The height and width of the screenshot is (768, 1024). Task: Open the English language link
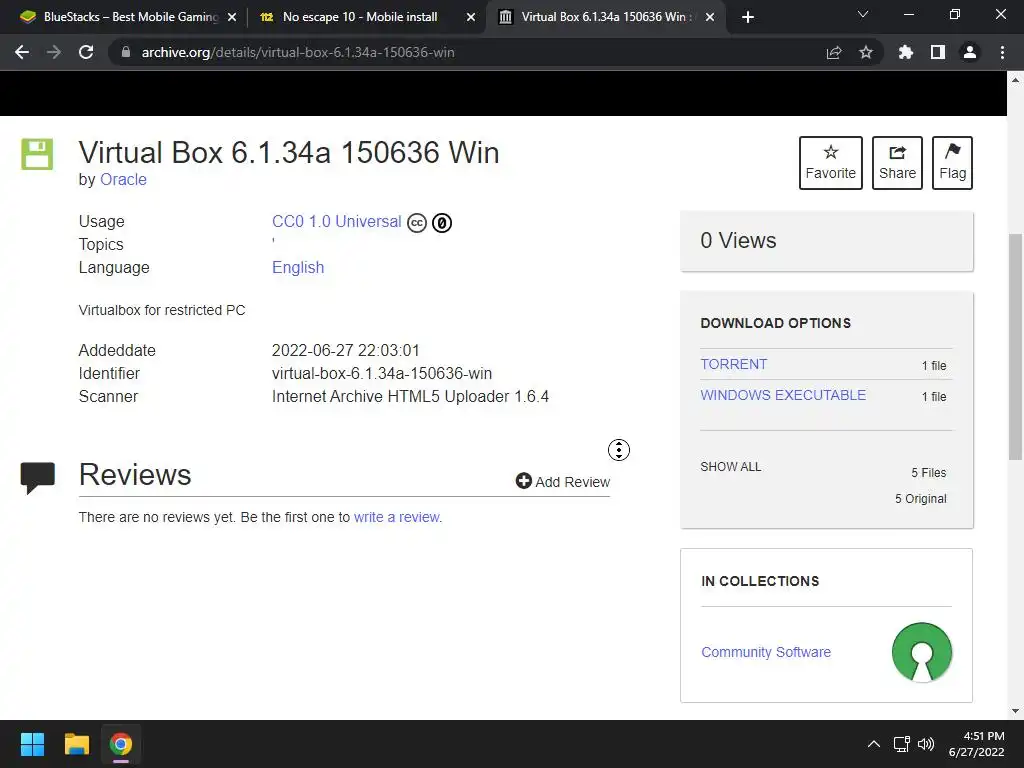coord(298,268)
